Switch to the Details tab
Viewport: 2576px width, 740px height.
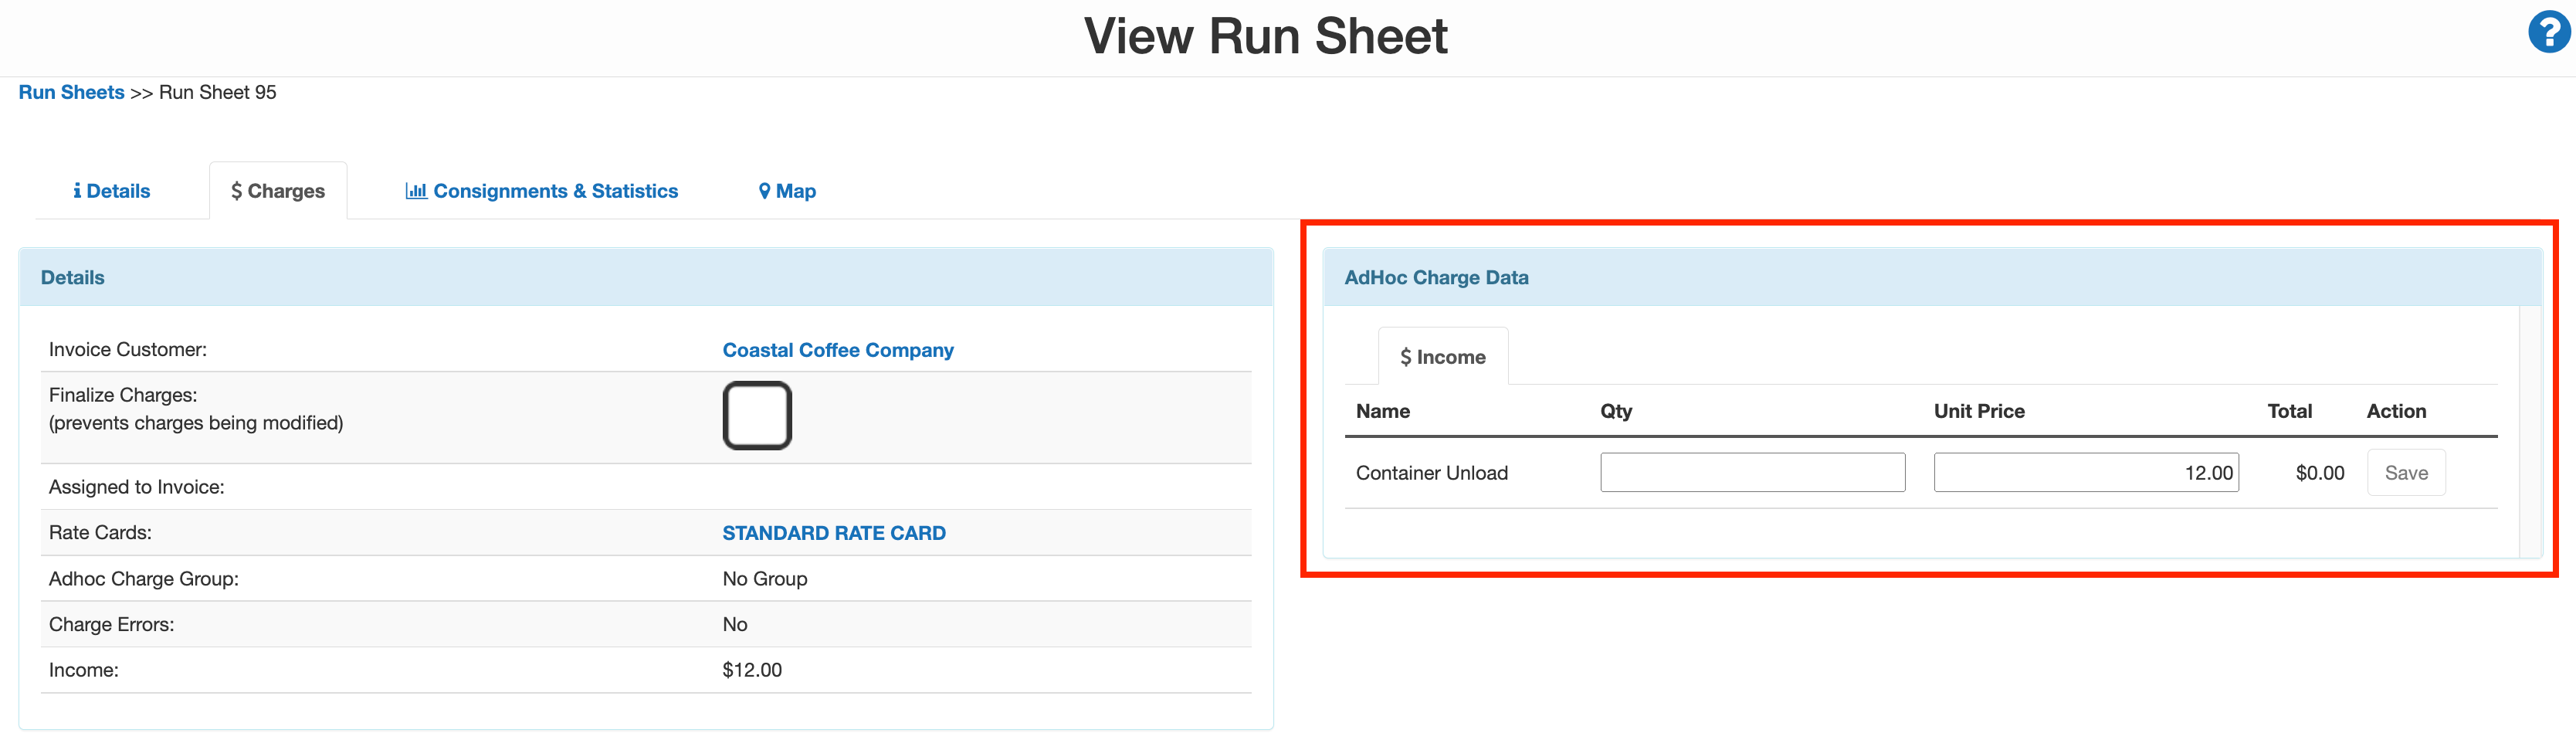click(x=112, y=191)
